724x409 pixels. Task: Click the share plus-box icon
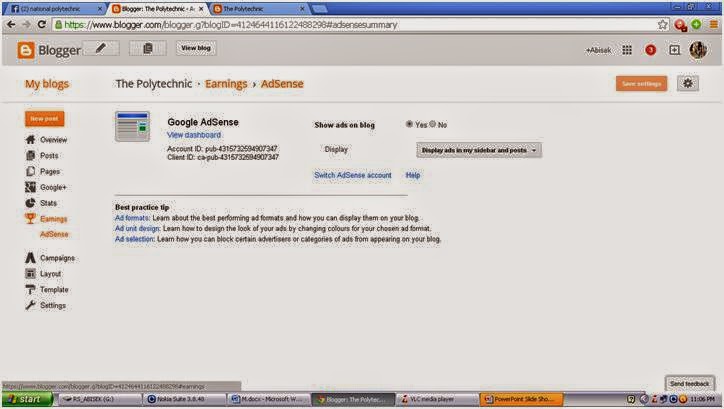point(675,50)
